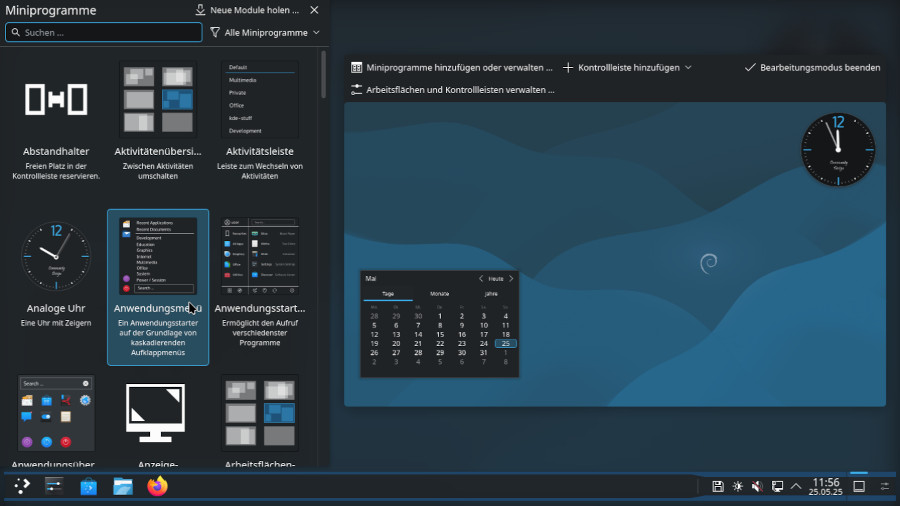Click the highlighted Anwendungsmenü widget
Screen dimensions: 900x506
[x=158, y=287]
